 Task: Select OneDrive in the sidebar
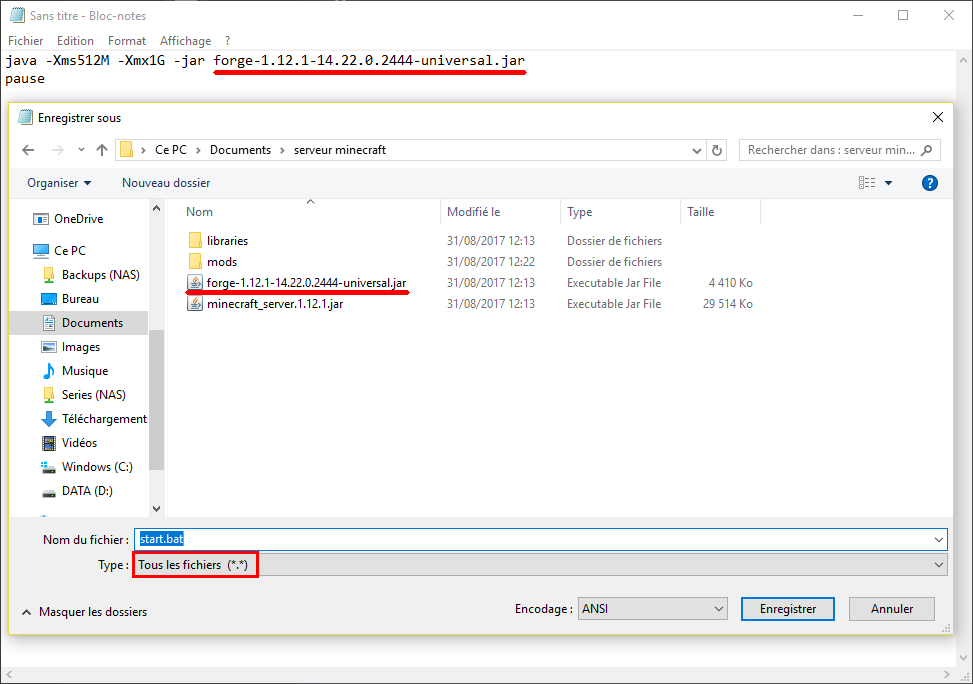[78, 219]
